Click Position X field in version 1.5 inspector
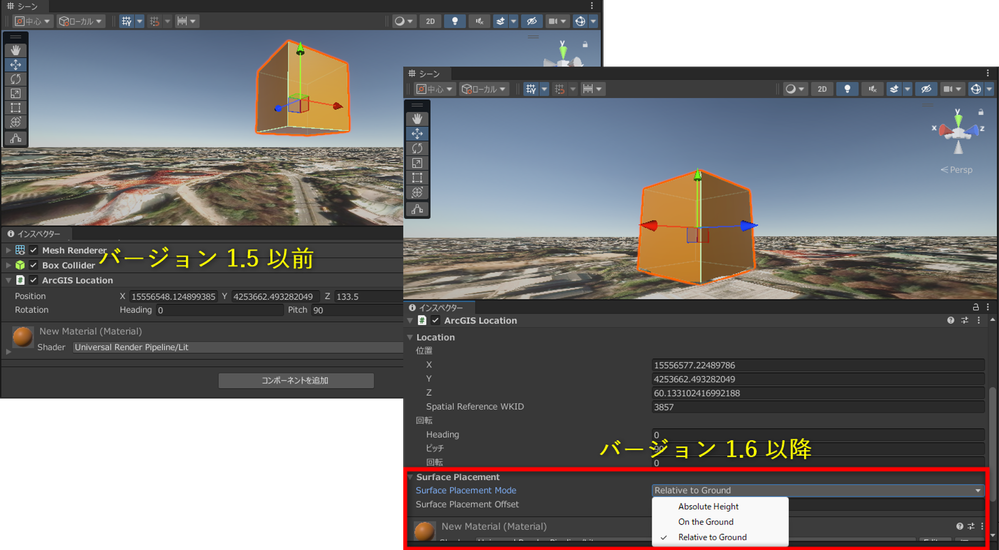 tap(173, 296)
